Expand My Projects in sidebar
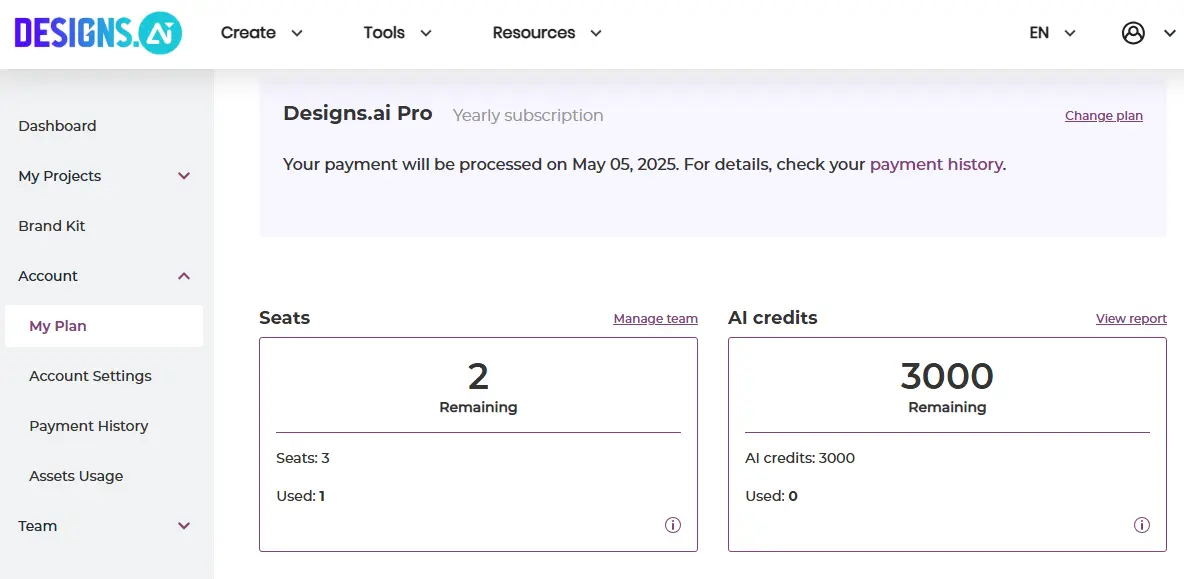 tap(105, 176)
